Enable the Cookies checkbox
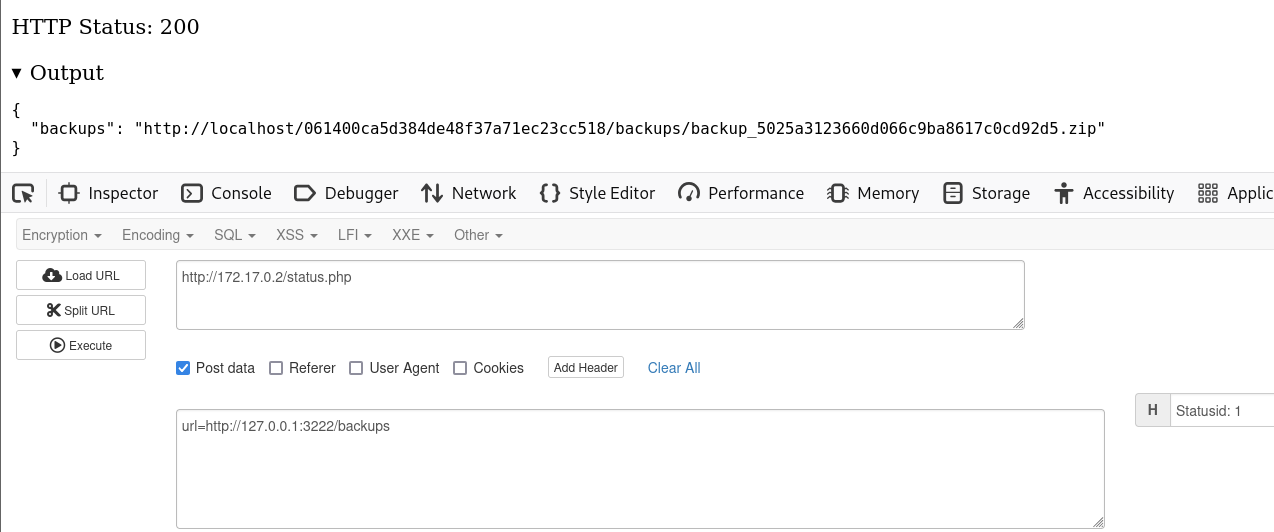This screenshot has height=532, width=1274. click(x=460, y=368)
